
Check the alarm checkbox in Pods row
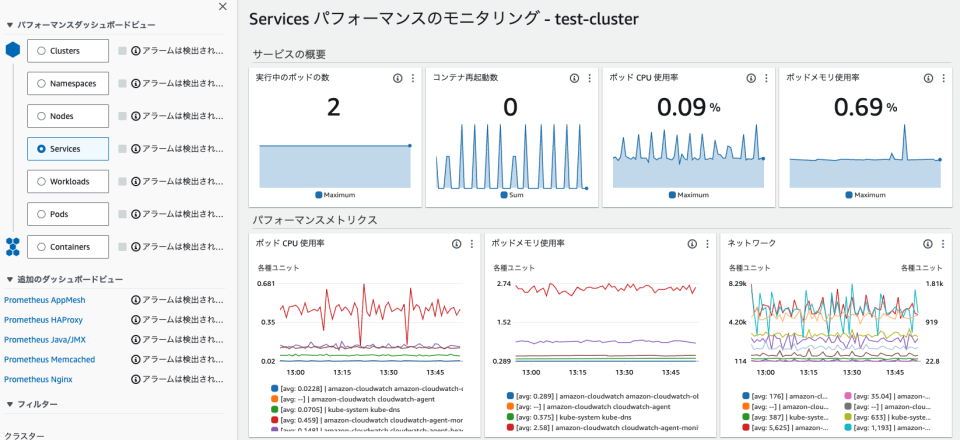click(x=123, y=214)
